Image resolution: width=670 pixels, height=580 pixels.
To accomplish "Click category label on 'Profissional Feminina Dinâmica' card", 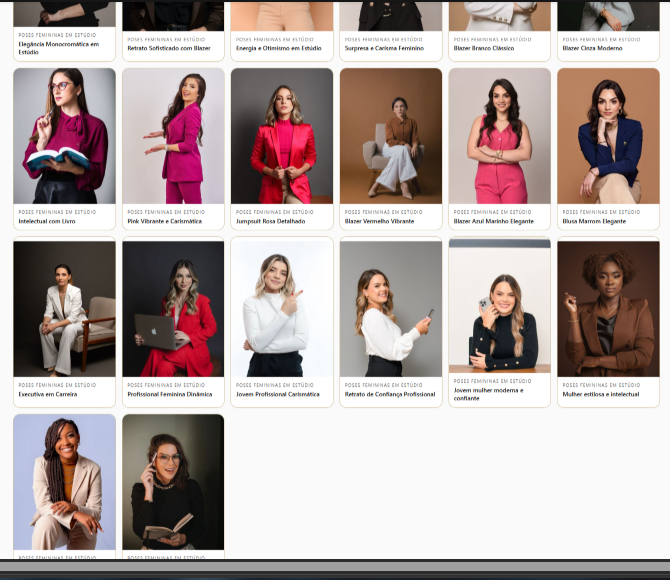I will click(x=166, y=385).
